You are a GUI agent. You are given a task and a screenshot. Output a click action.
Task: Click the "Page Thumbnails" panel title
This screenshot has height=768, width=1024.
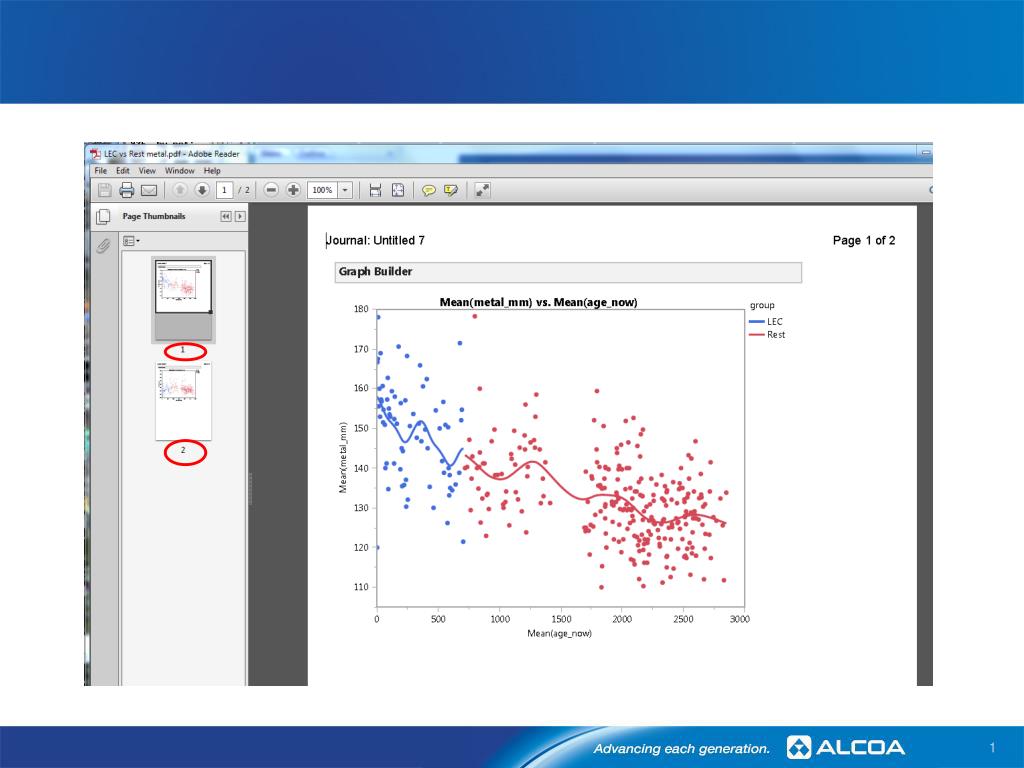154,216
